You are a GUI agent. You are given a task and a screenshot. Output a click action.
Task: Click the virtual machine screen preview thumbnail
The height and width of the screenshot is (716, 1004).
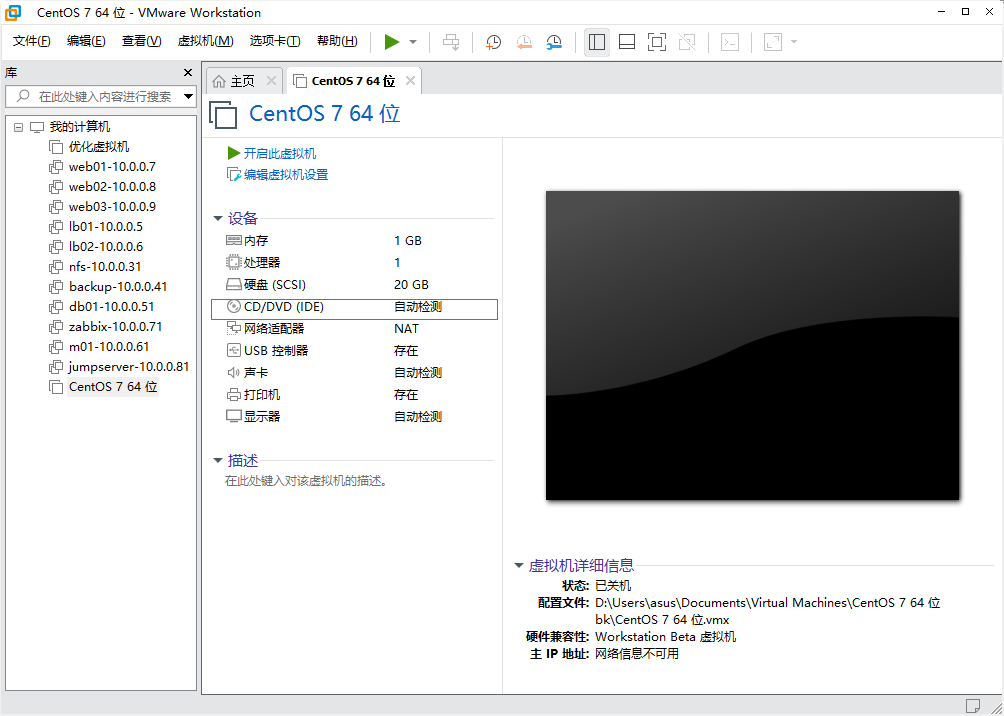752,345
